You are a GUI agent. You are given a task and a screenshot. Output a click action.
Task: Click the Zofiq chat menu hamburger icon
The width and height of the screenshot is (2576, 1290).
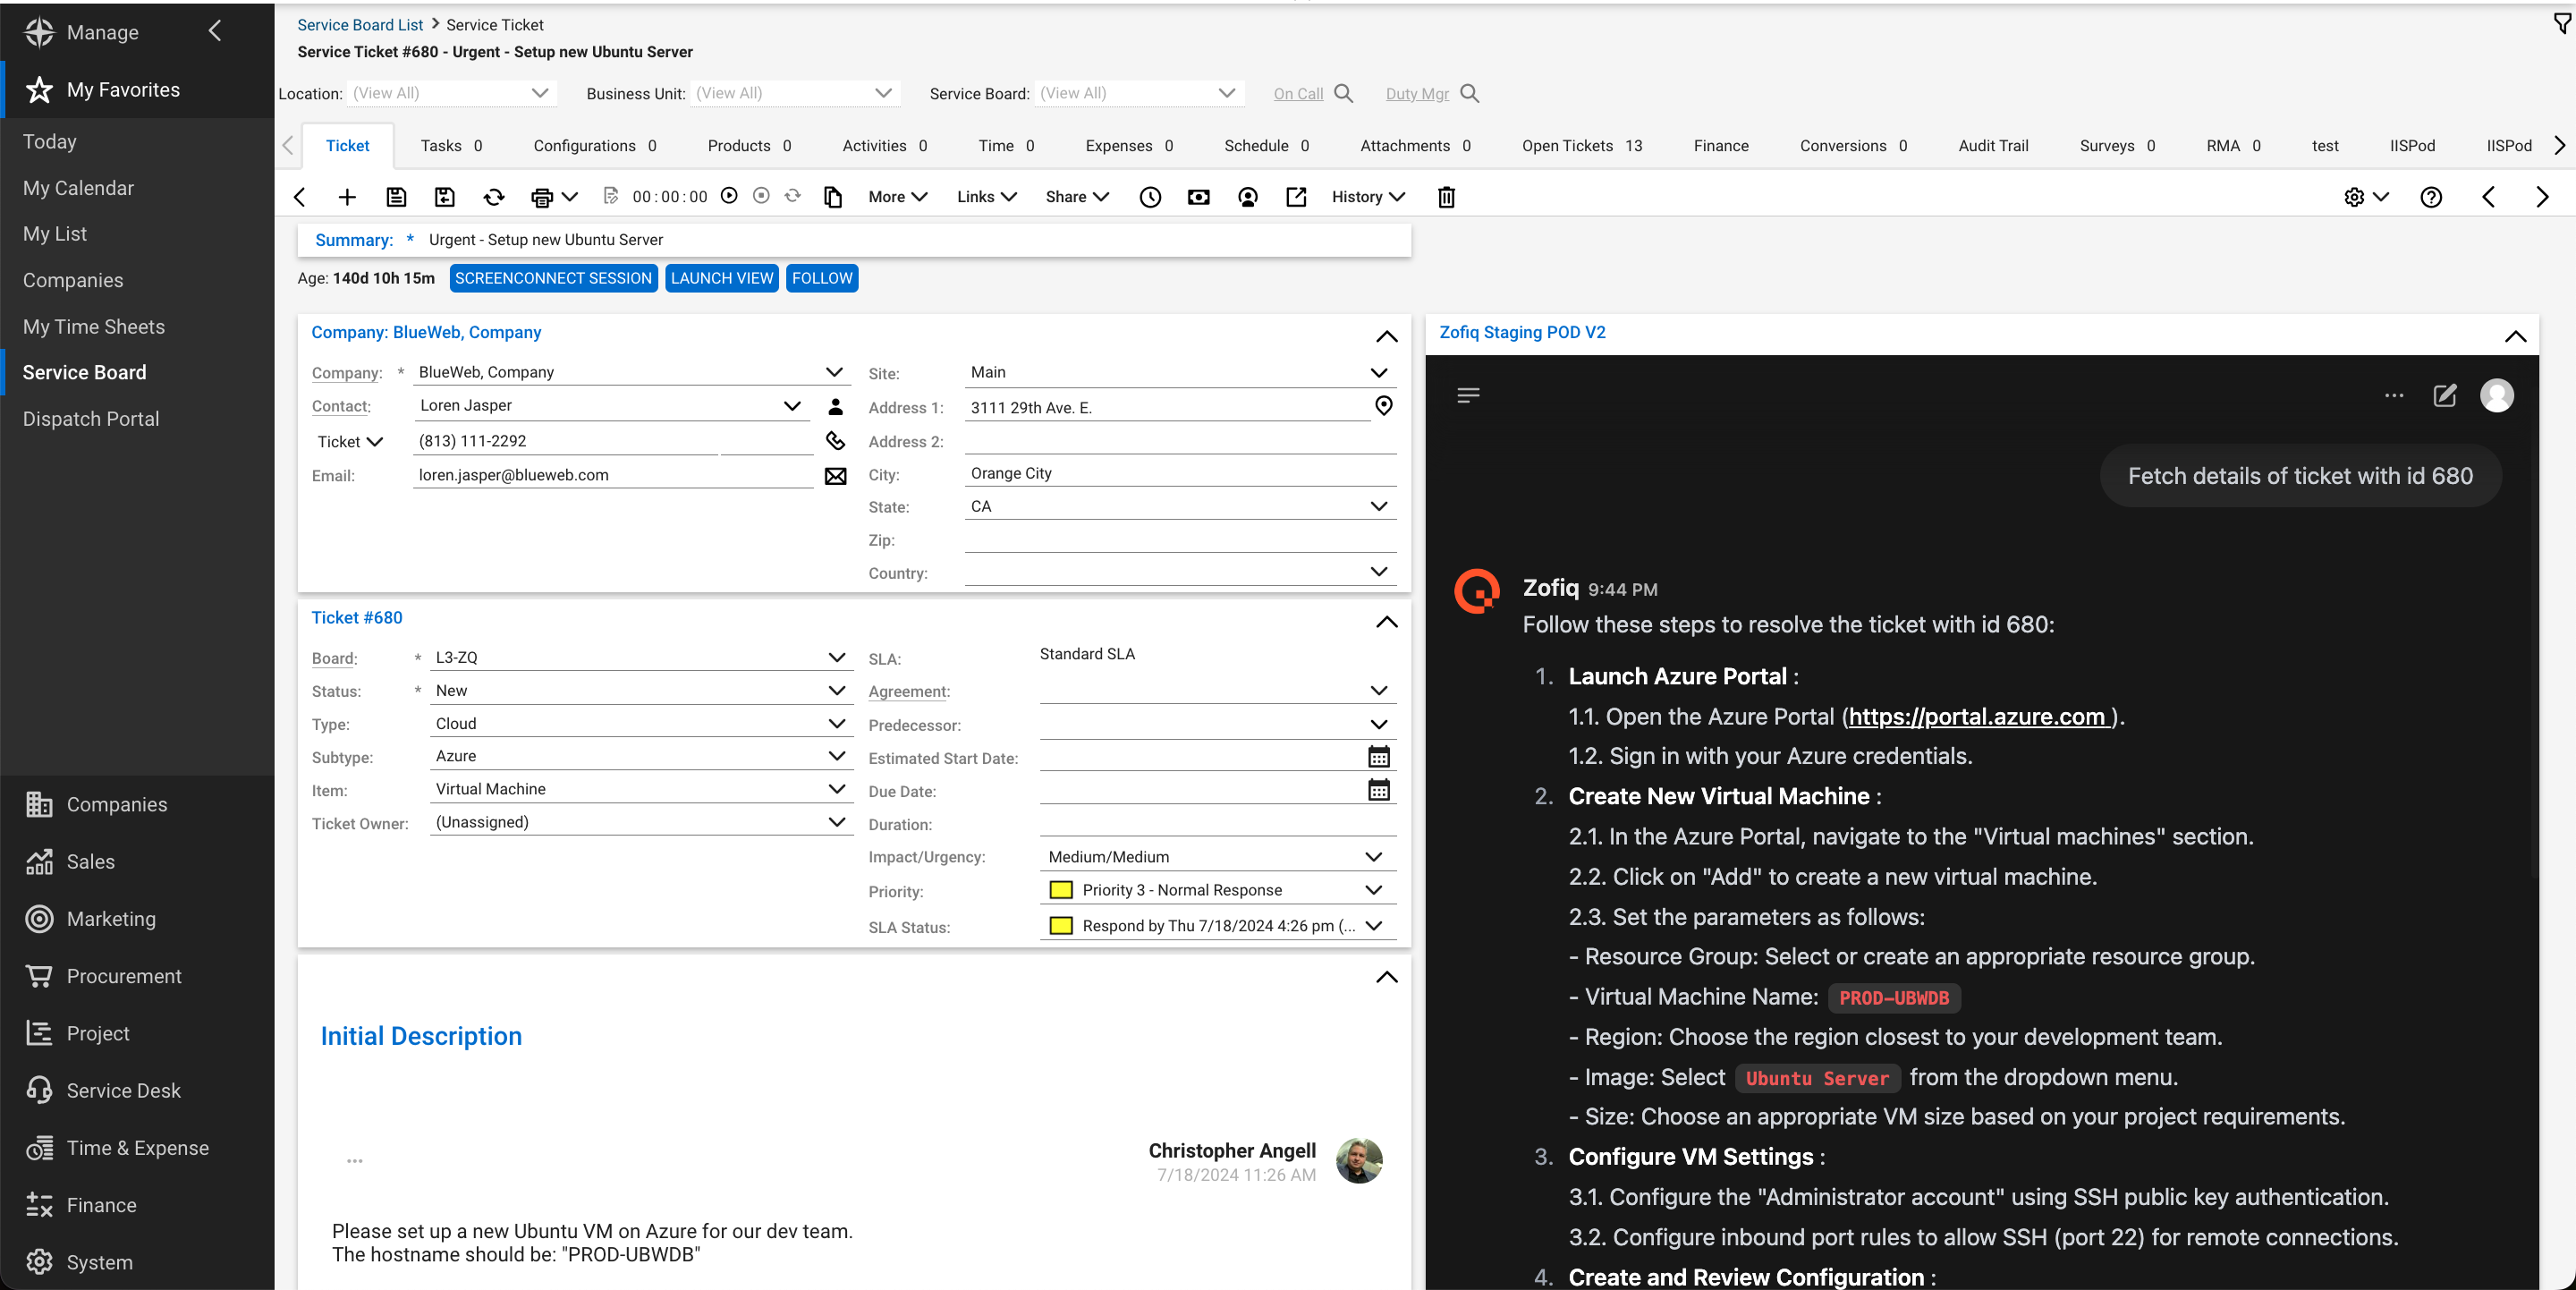(x=1468, y=395)
